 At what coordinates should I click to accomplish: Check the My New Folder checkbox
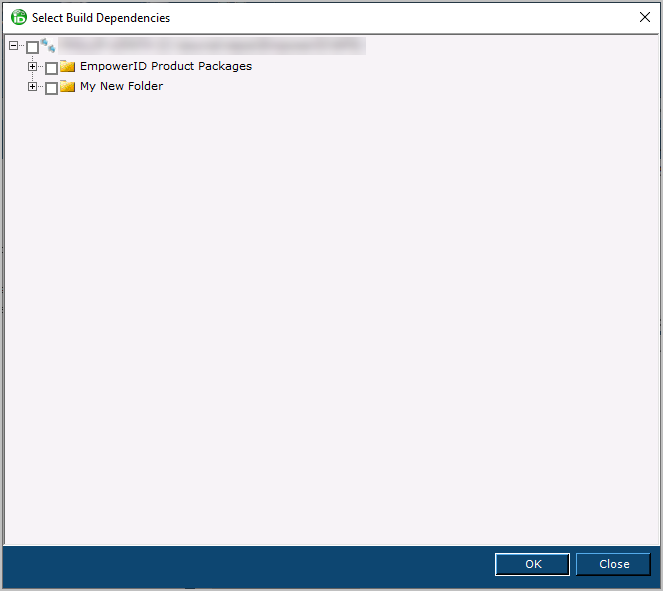(51, 88)
